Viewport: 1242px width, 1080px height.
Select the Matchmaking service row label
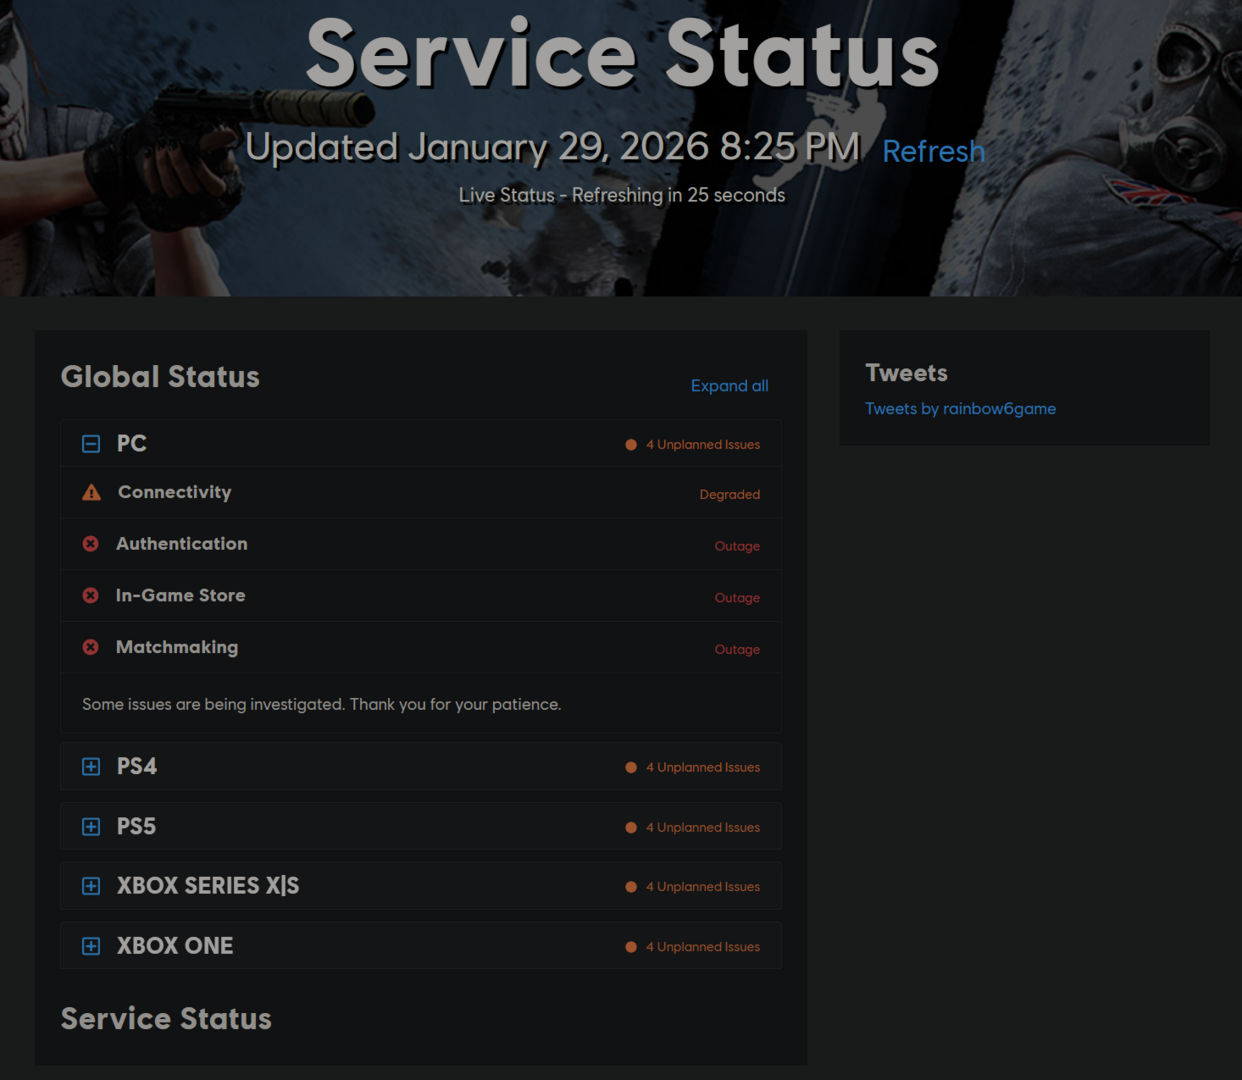click(177, 647)
